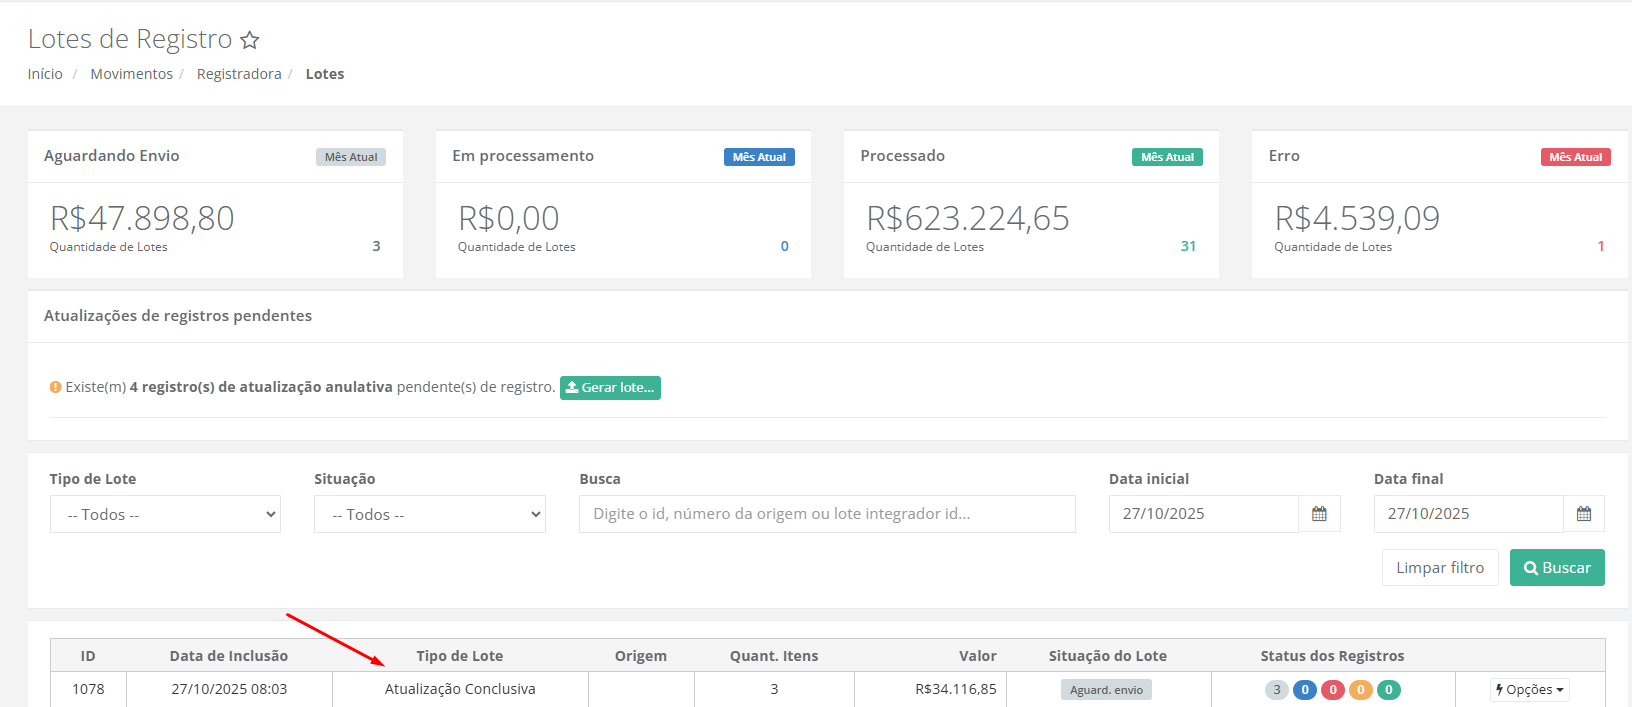
Task: Click Limpar filtro to reset filters
Action: click(x=1440, y=568)
